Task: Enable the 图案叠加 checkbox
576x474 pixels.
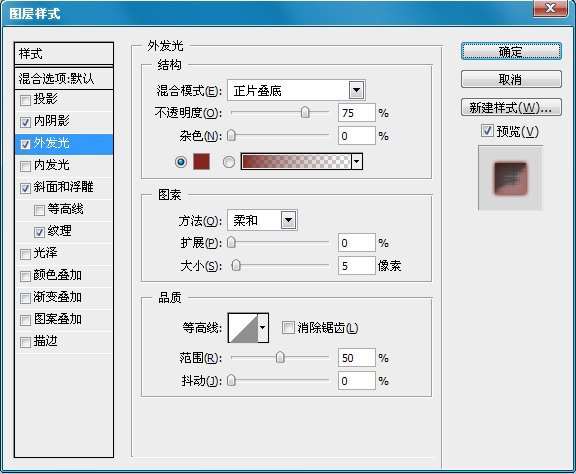Action: pos(25,320)
